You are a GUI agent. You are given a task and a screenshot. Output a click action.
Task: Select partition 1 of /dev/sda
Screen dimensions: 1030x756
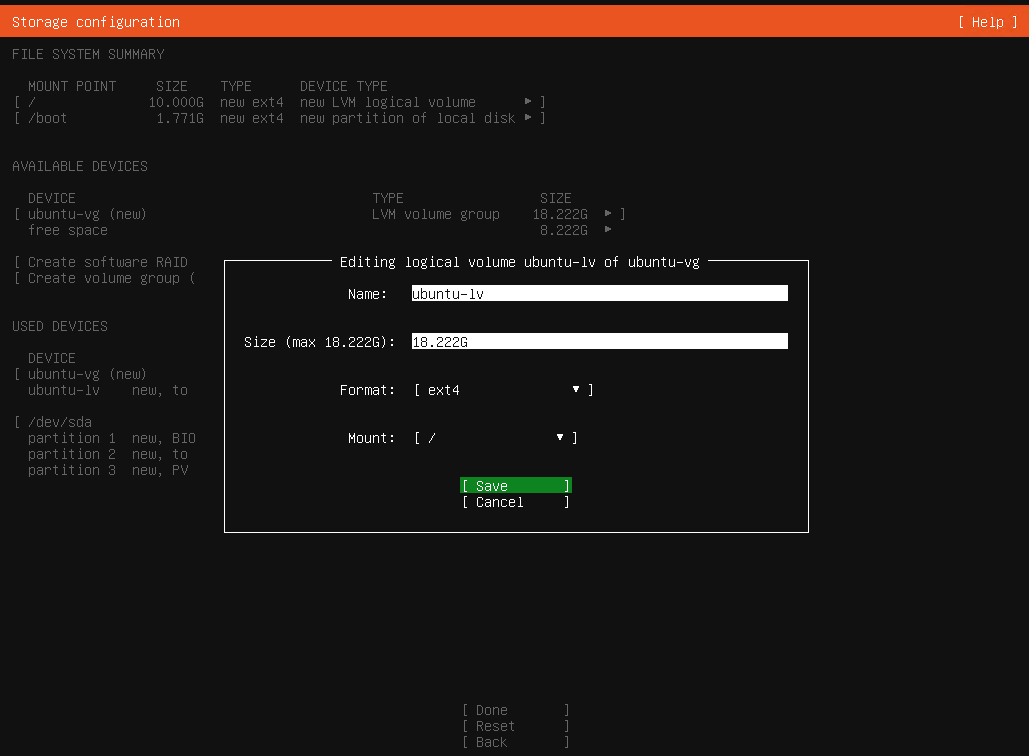[x=112, y=438]
